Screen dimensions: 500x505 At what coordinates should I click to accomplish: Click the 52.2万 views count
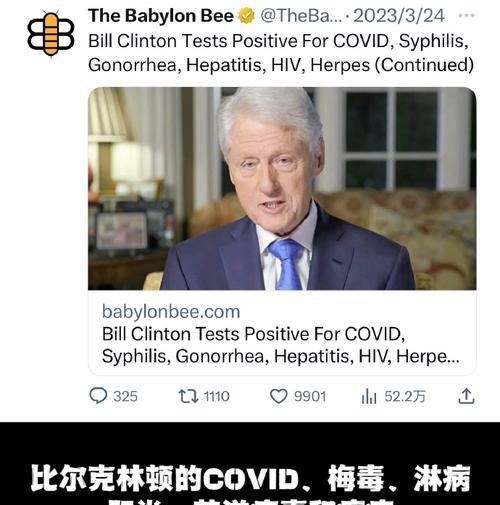point(405,396)
